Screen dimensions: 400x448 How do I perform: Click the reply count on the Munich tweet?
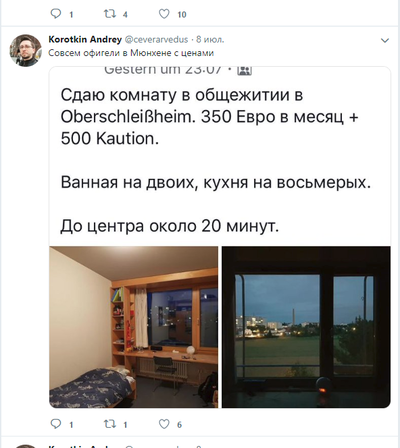click(x=71, y=425)
